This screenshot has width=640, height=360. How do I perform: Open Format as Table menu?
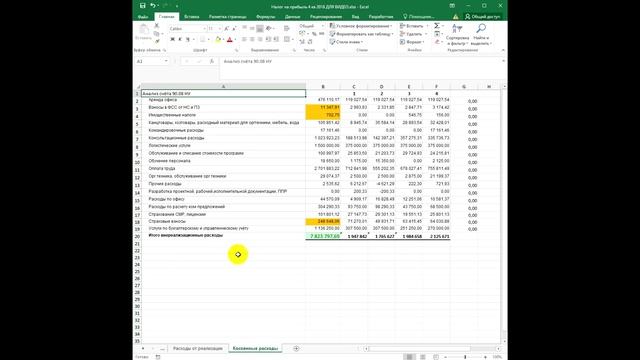coord(362,34)
